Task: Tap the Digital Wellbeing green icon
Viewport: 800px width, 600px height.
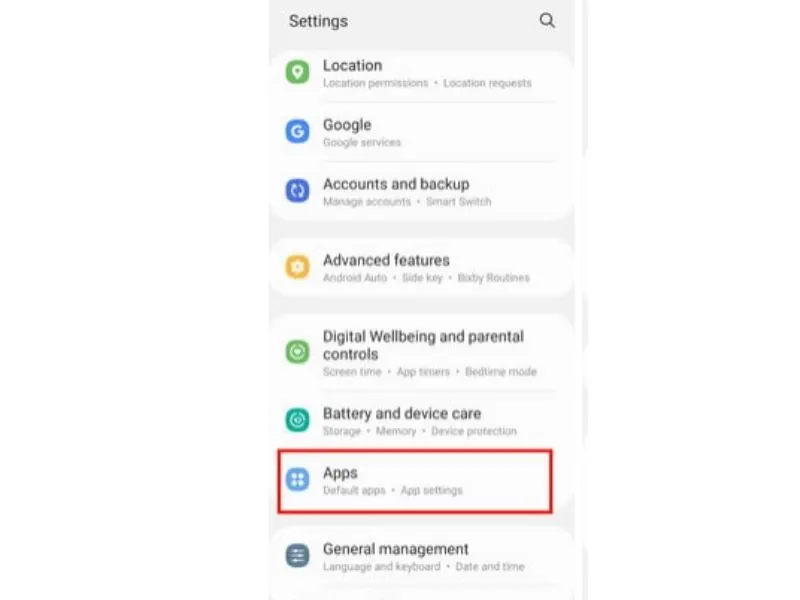Action: [x=297, y=352]
